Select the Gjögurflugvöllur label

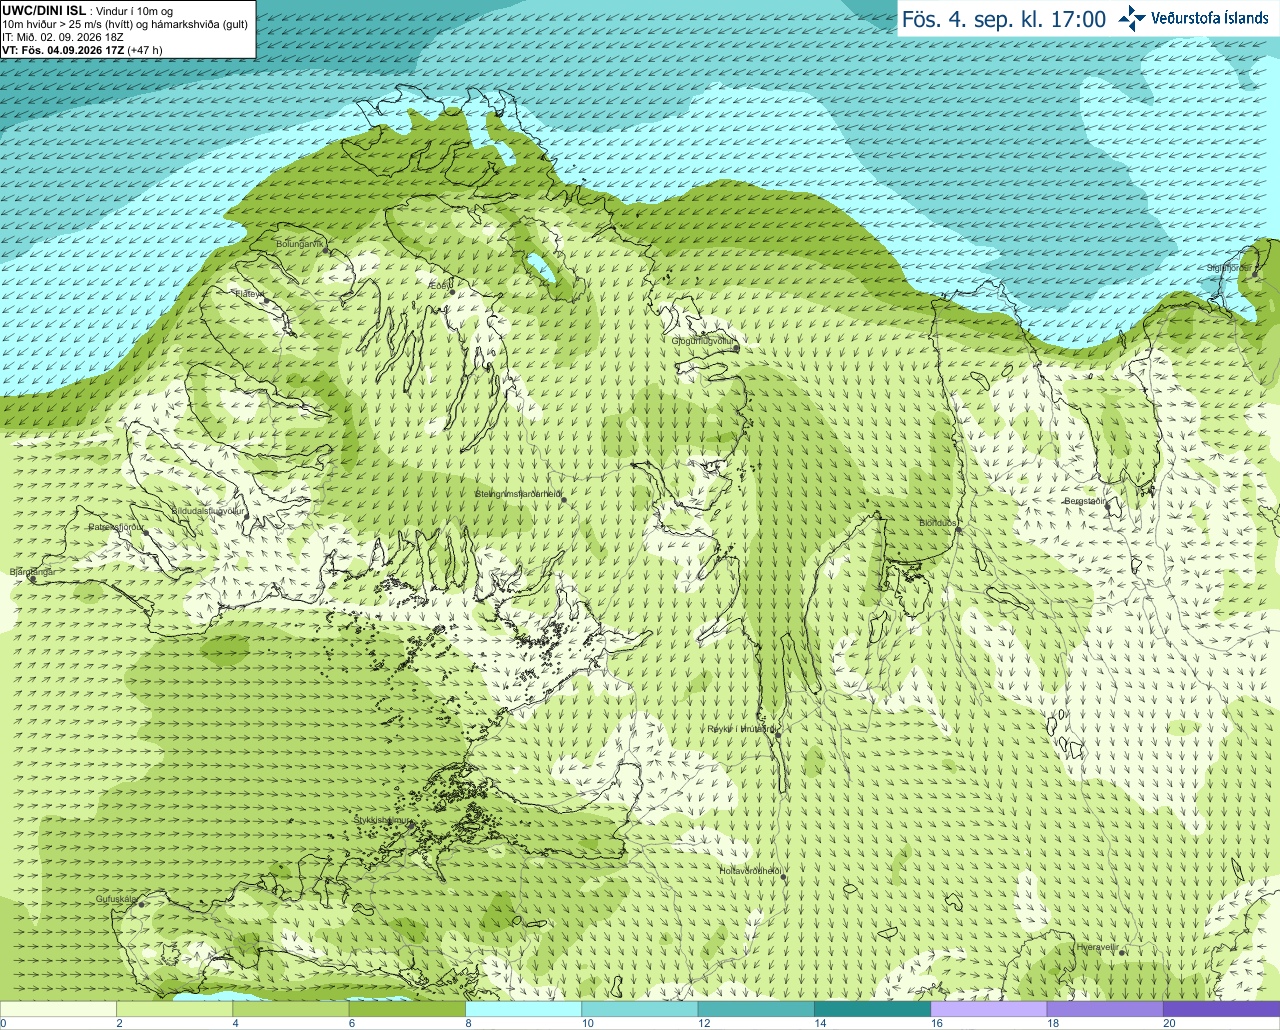click(x=704, y=341)
